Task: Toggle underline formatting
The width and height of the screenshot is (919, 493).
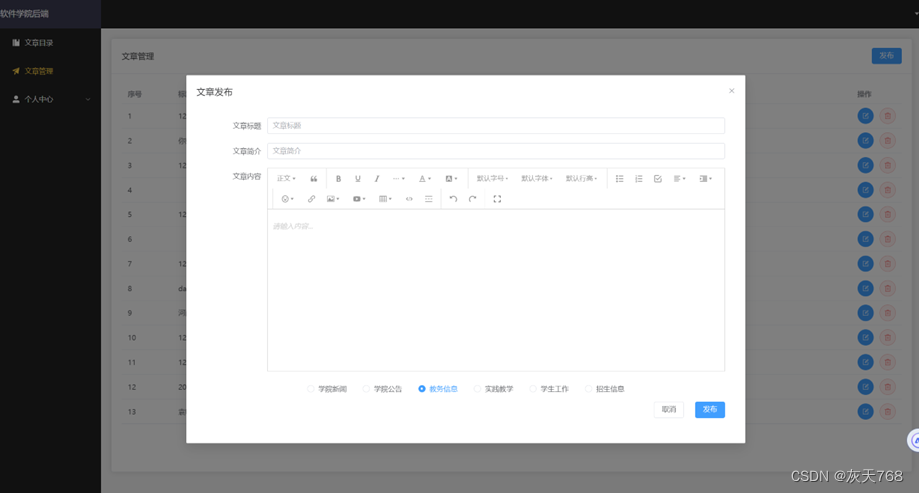Action: point(358,179)
